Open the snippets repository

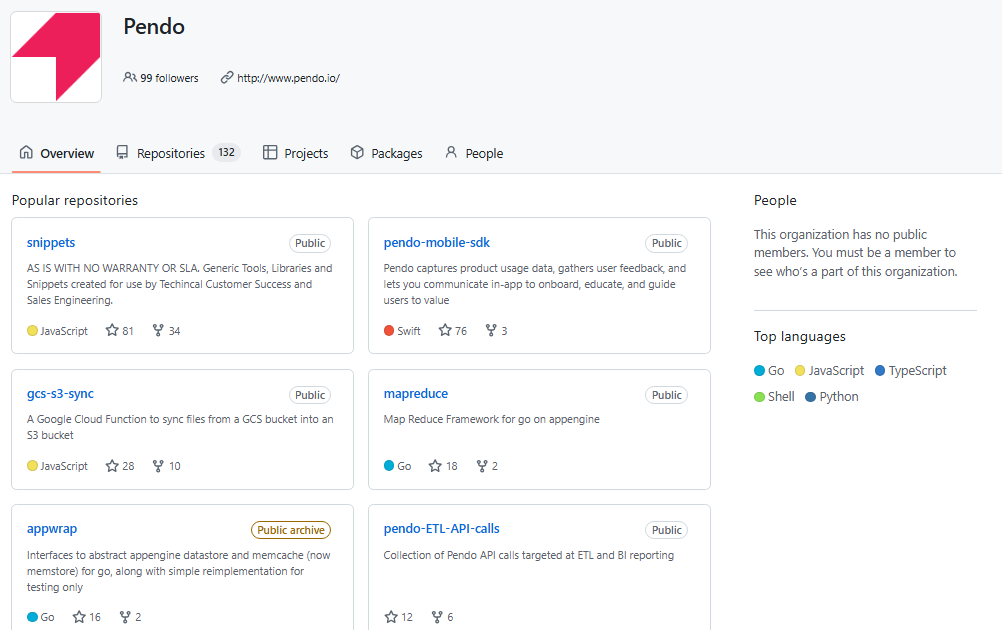coord(51,243)
